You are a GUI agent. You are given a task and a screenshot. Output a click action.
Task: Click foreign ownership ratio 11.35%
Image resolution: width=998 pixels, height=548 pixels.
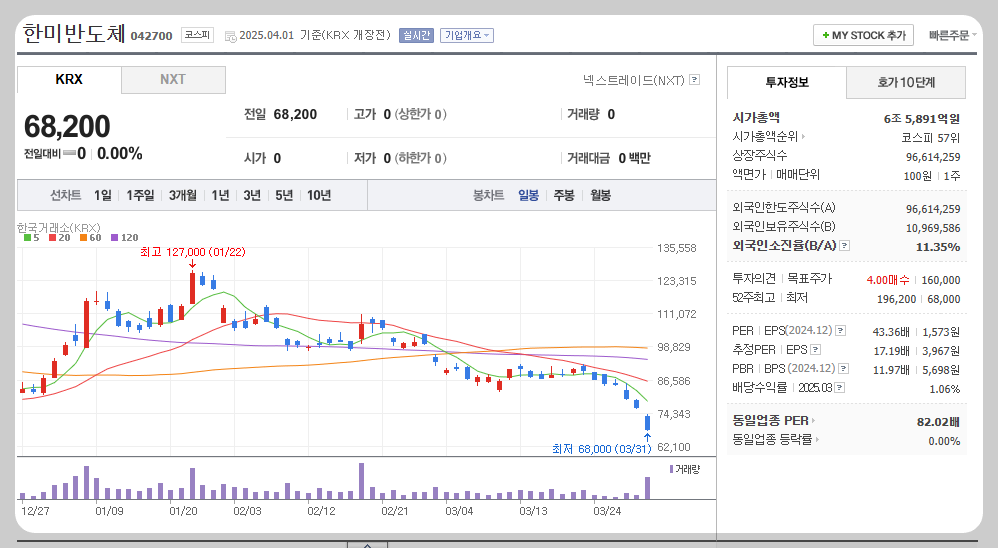coord(938,247)
